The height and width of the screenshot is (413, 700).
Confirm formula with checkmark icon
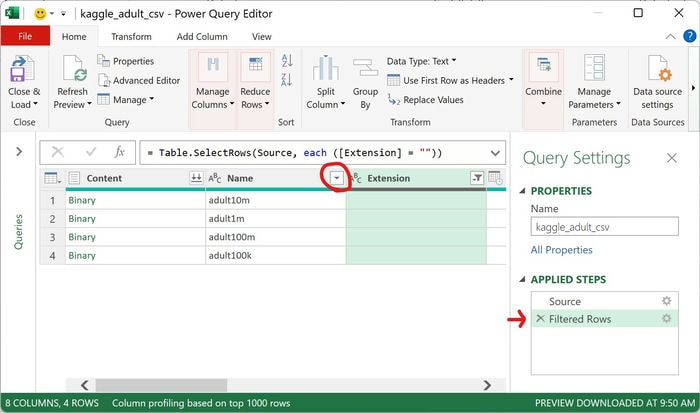click(x=91, y=152)
